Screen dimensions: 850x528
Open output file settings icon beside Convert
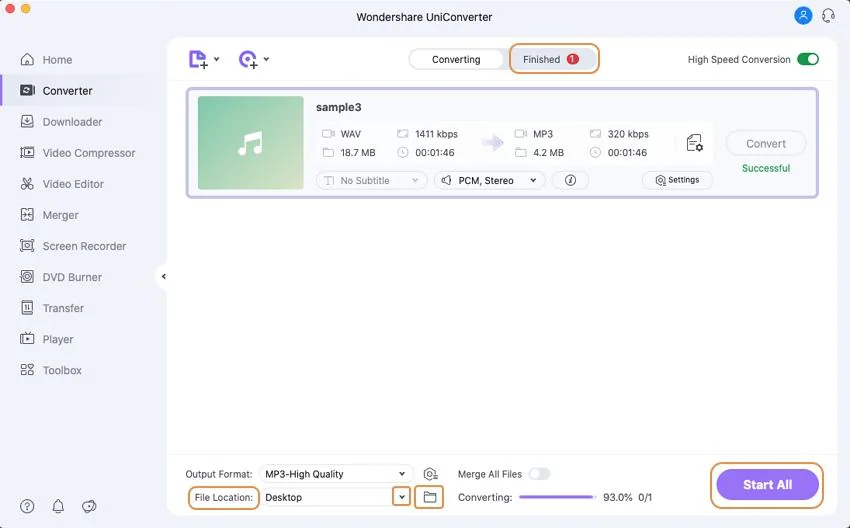pyautogui.click(x=694, y=143)
